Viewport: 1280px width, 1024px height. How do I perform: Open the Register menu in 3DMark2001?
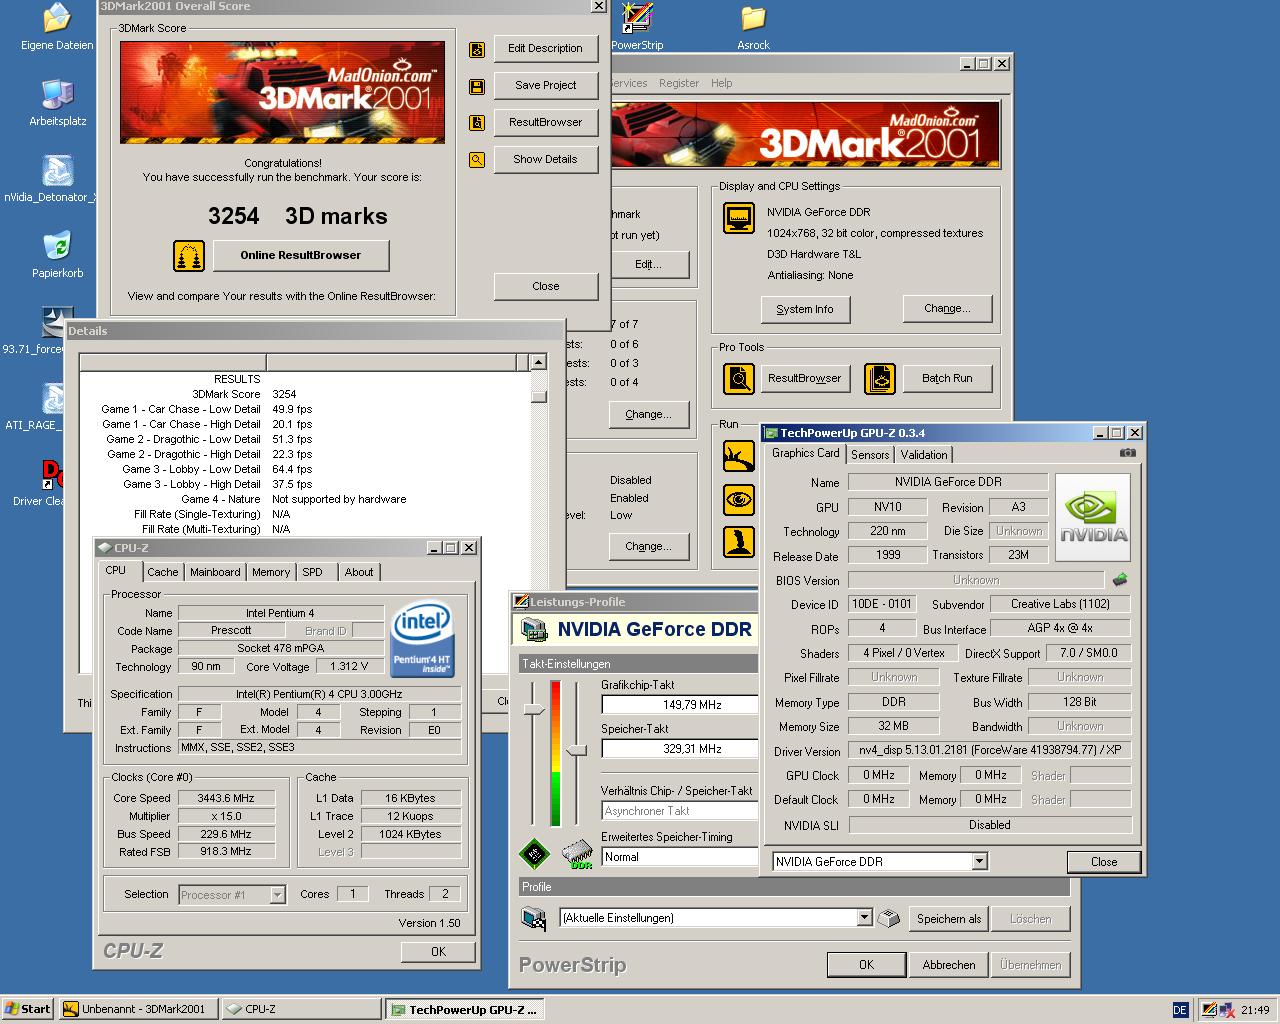[x=679, y=83]
